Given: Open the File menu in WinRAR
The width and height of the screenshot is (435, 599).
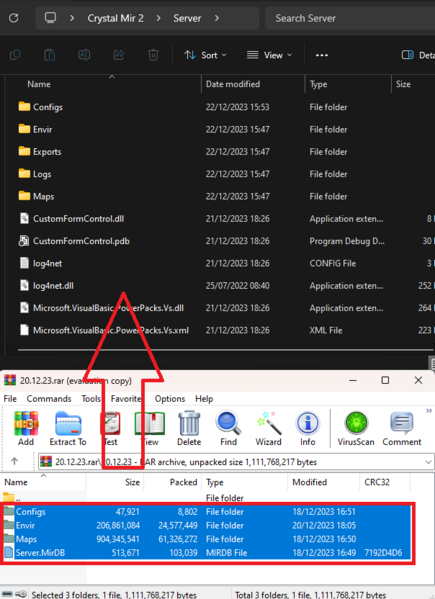Looking at the screenshot, I should (x=10, y=398).
